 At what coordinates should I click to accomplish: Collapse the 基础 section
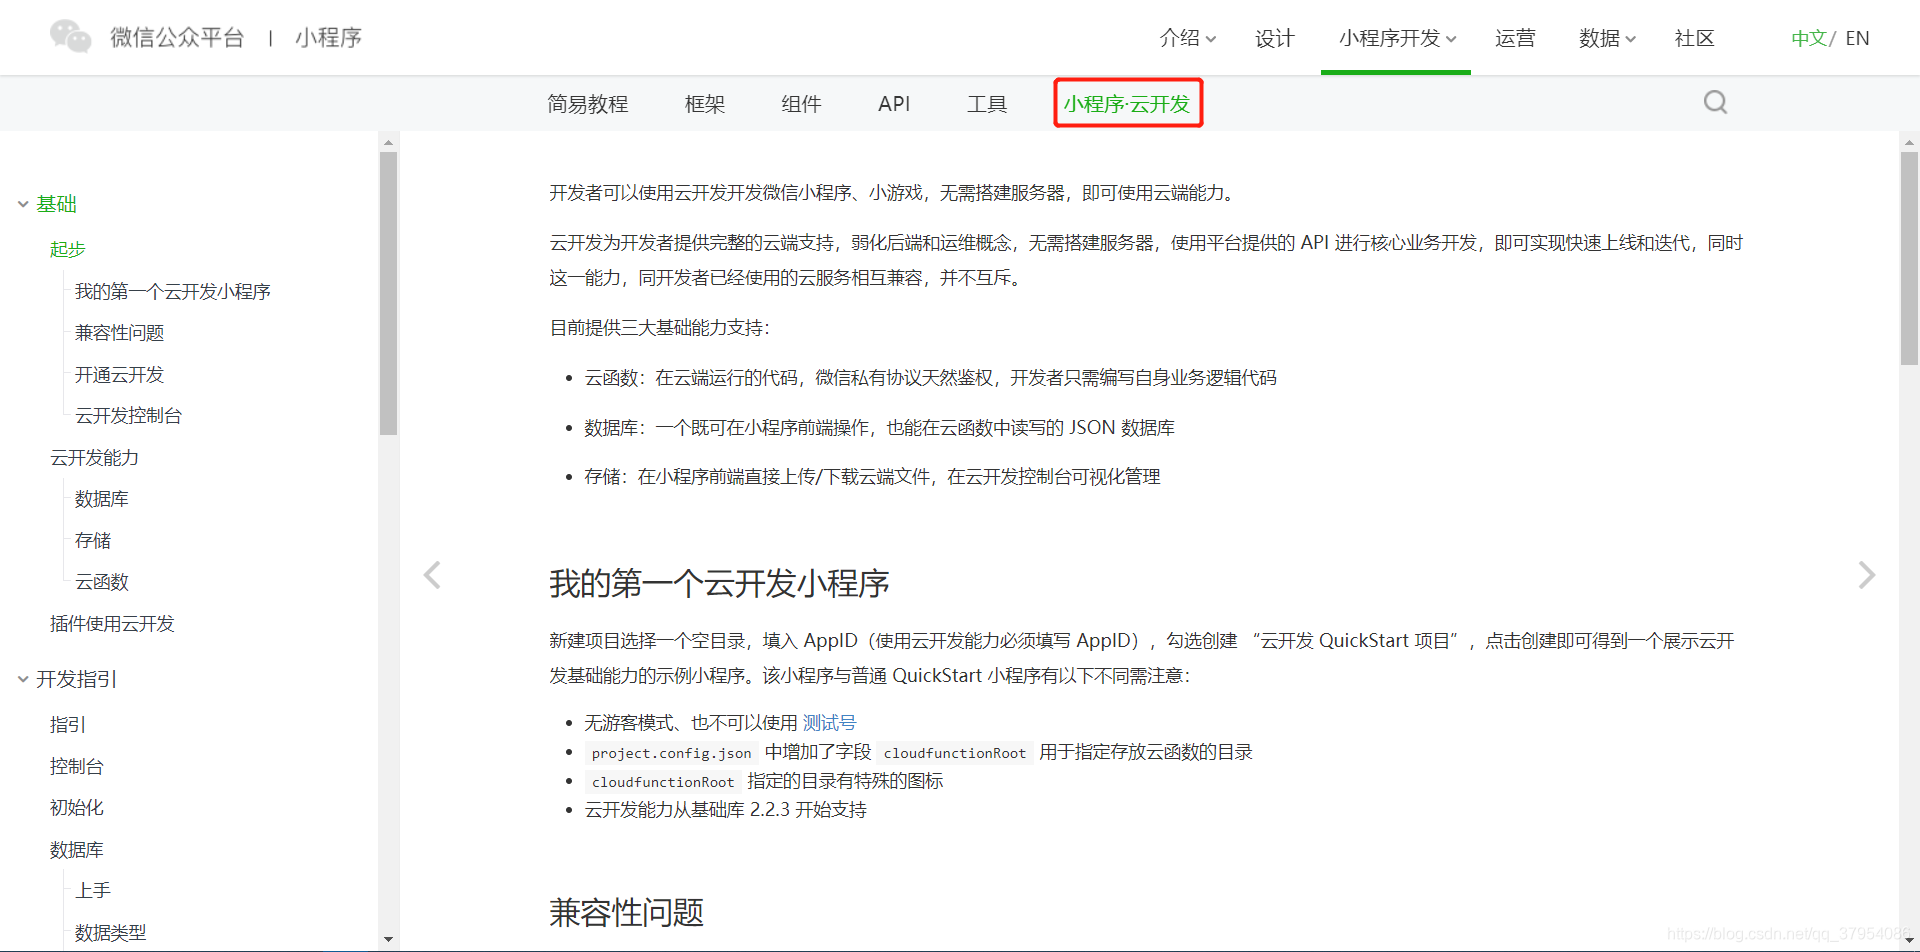pos(23,204)
